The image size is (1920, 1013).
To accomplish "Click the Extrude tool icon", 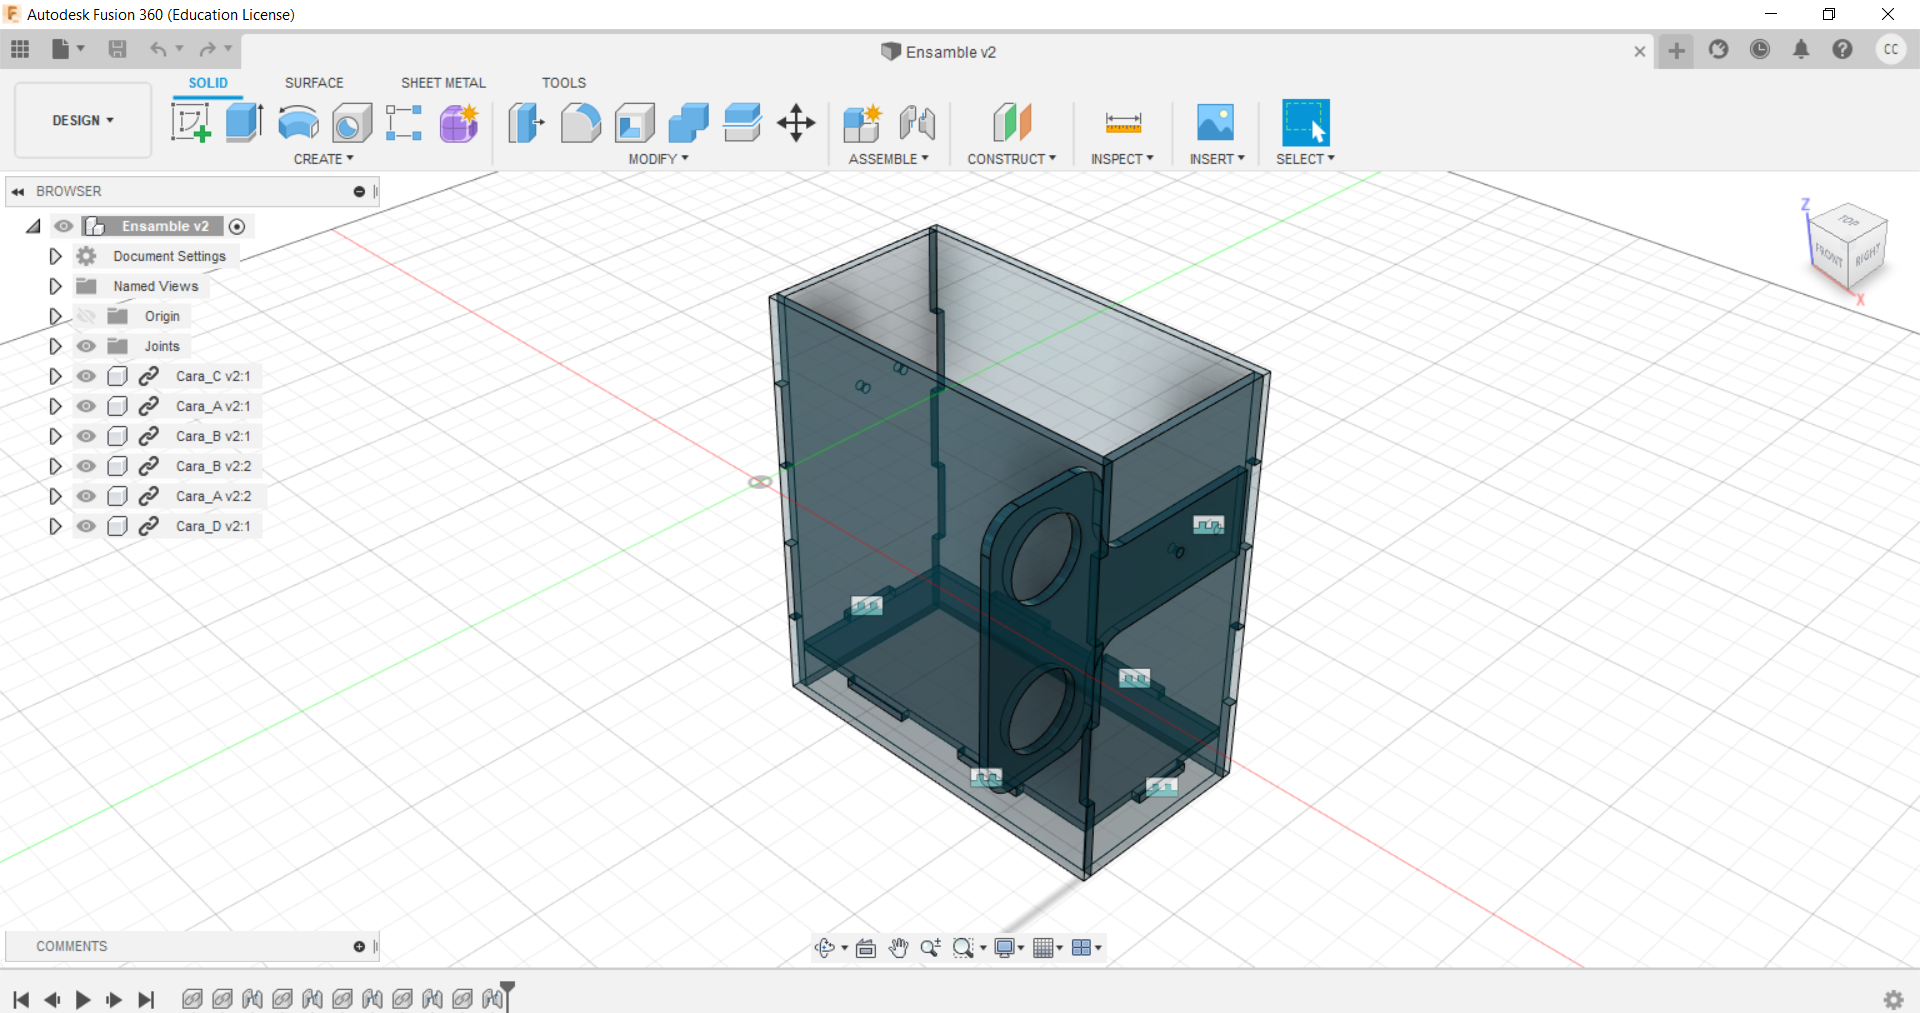I will point(244,123).
